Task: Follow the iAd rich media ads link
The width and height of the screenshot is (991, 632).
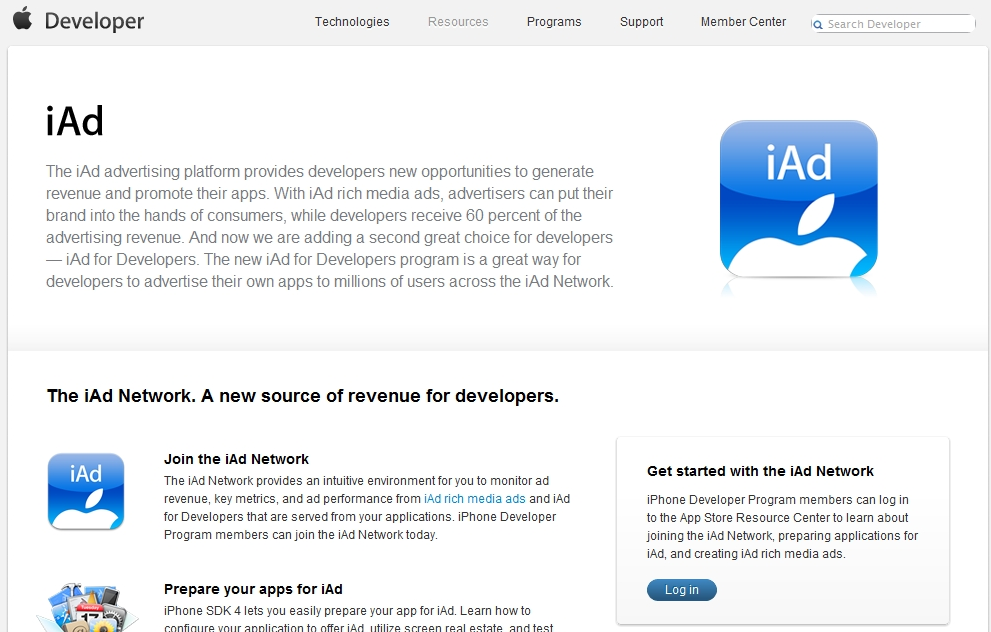Action: [474, 498]
